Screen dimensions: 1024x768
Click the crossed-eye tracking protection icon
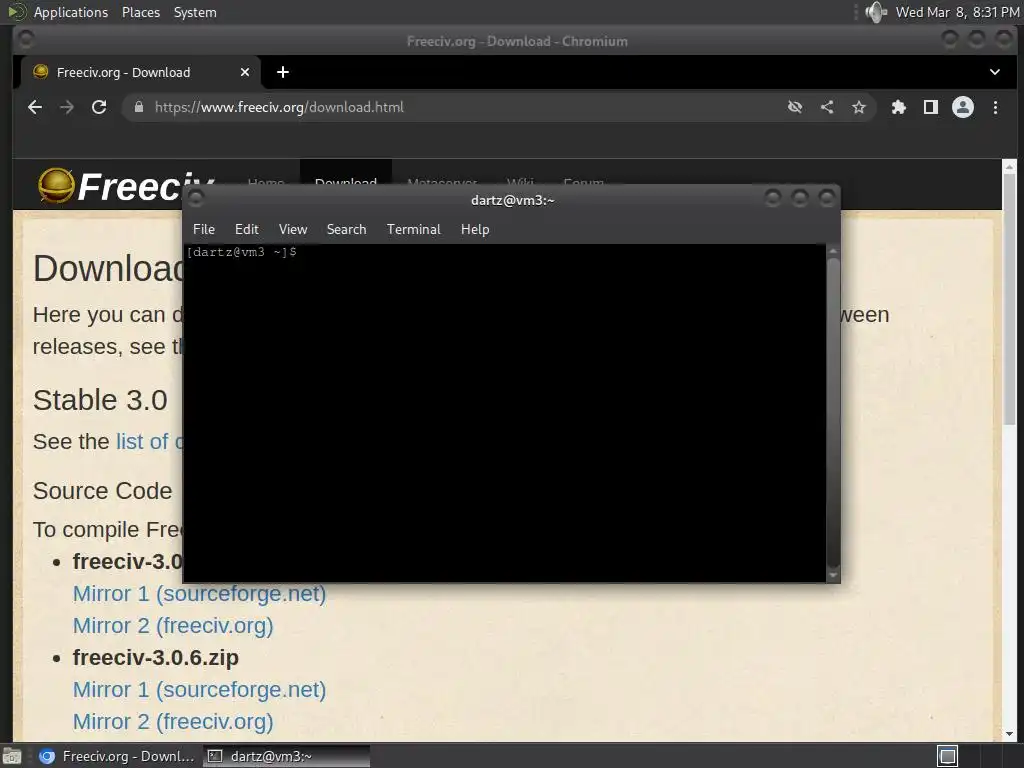tap(795, 107)
